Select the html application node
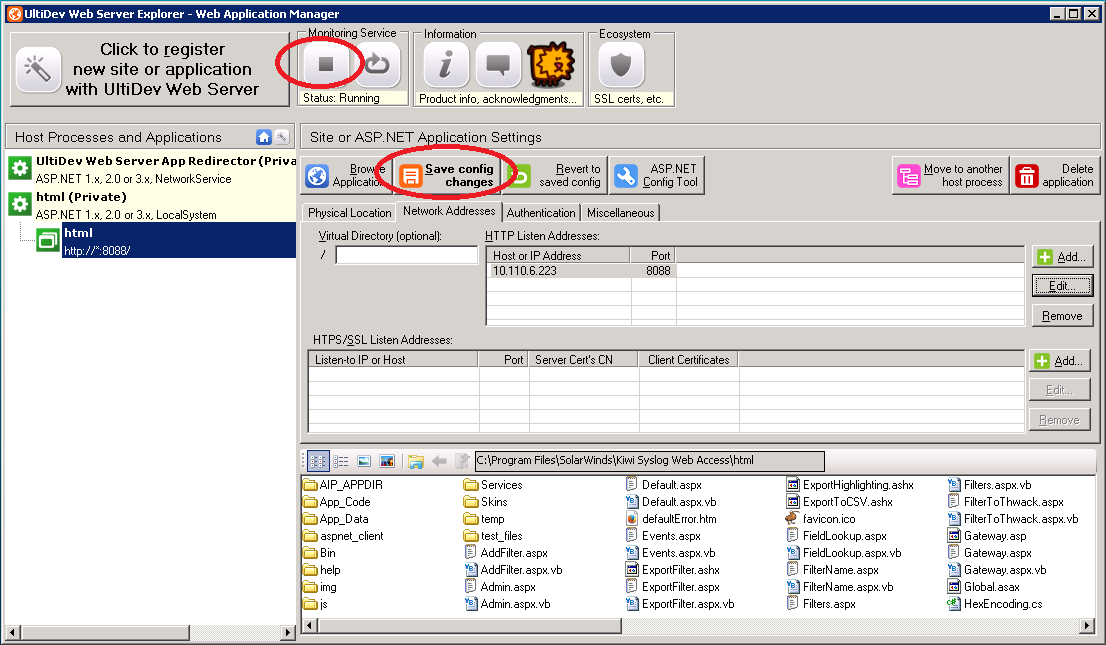The width and height of the screenshot is (1106, 645). (x=178, y=241)
